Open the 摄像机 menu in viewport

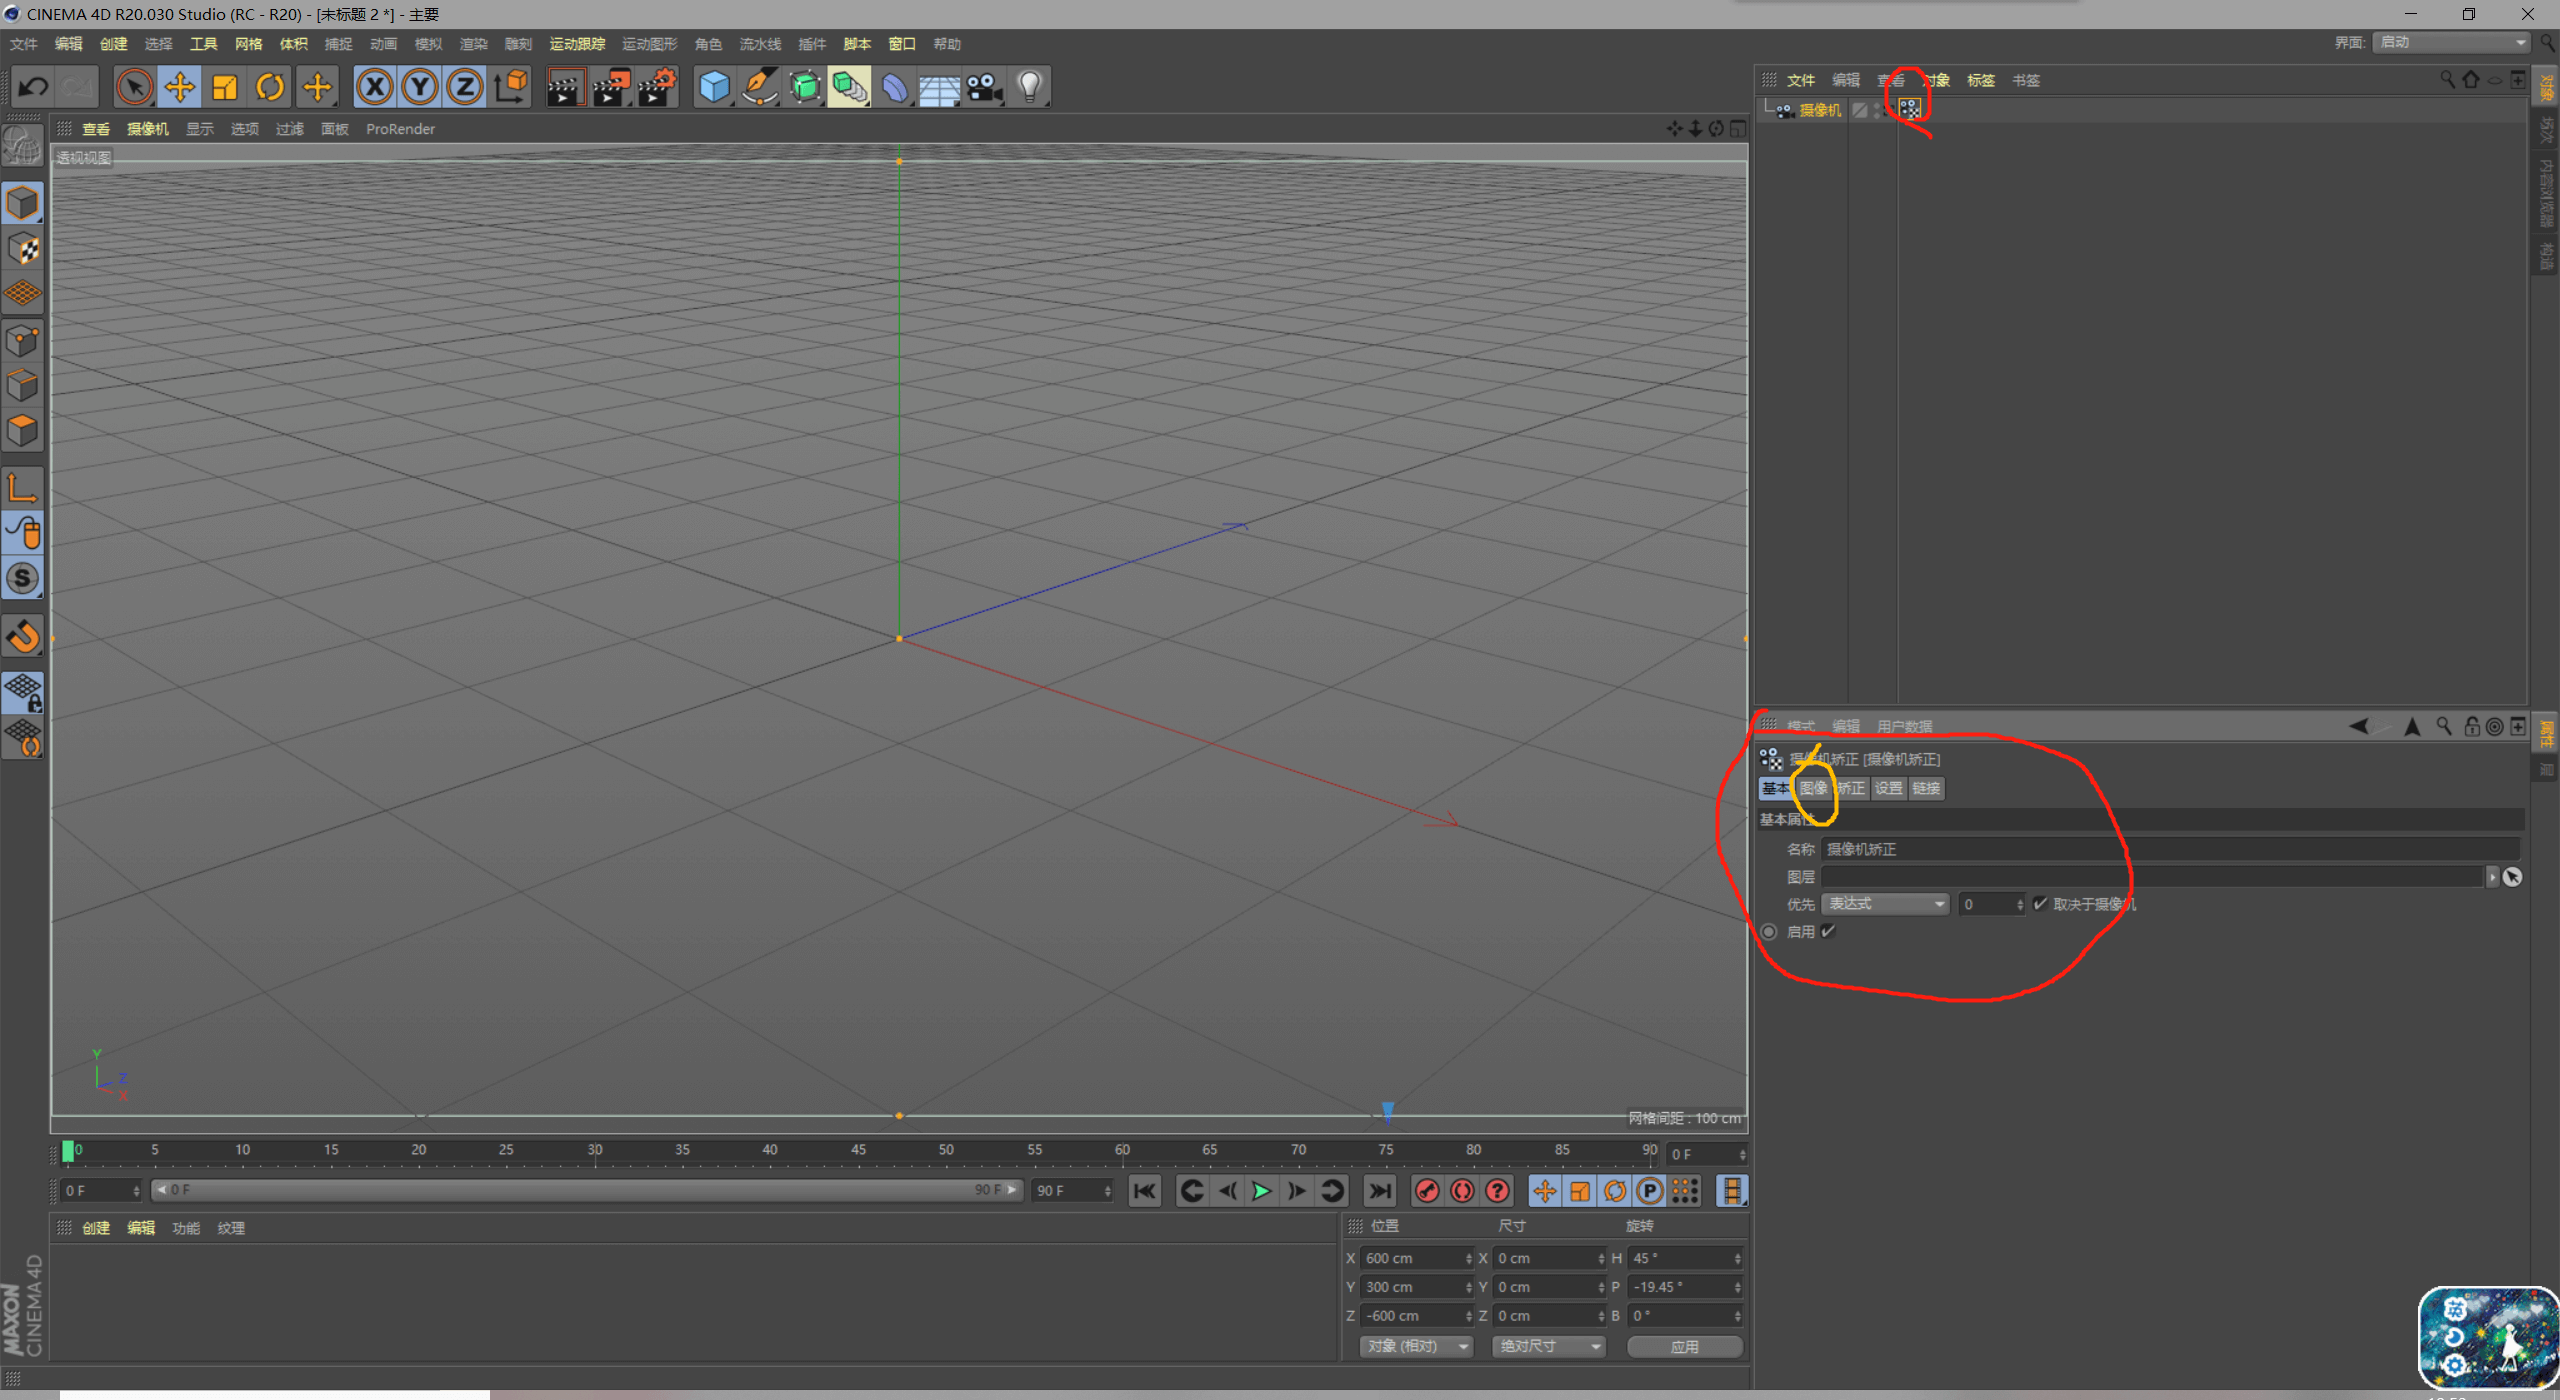[148, 129]
